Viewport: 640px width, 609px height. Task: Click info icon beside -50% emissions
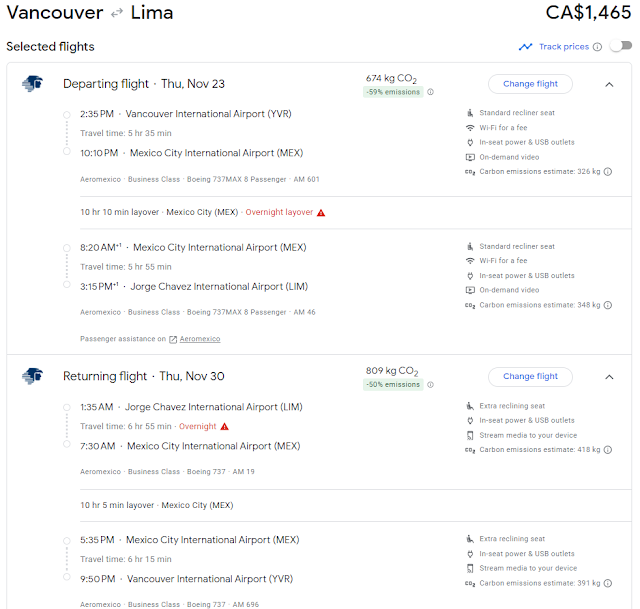431,385
